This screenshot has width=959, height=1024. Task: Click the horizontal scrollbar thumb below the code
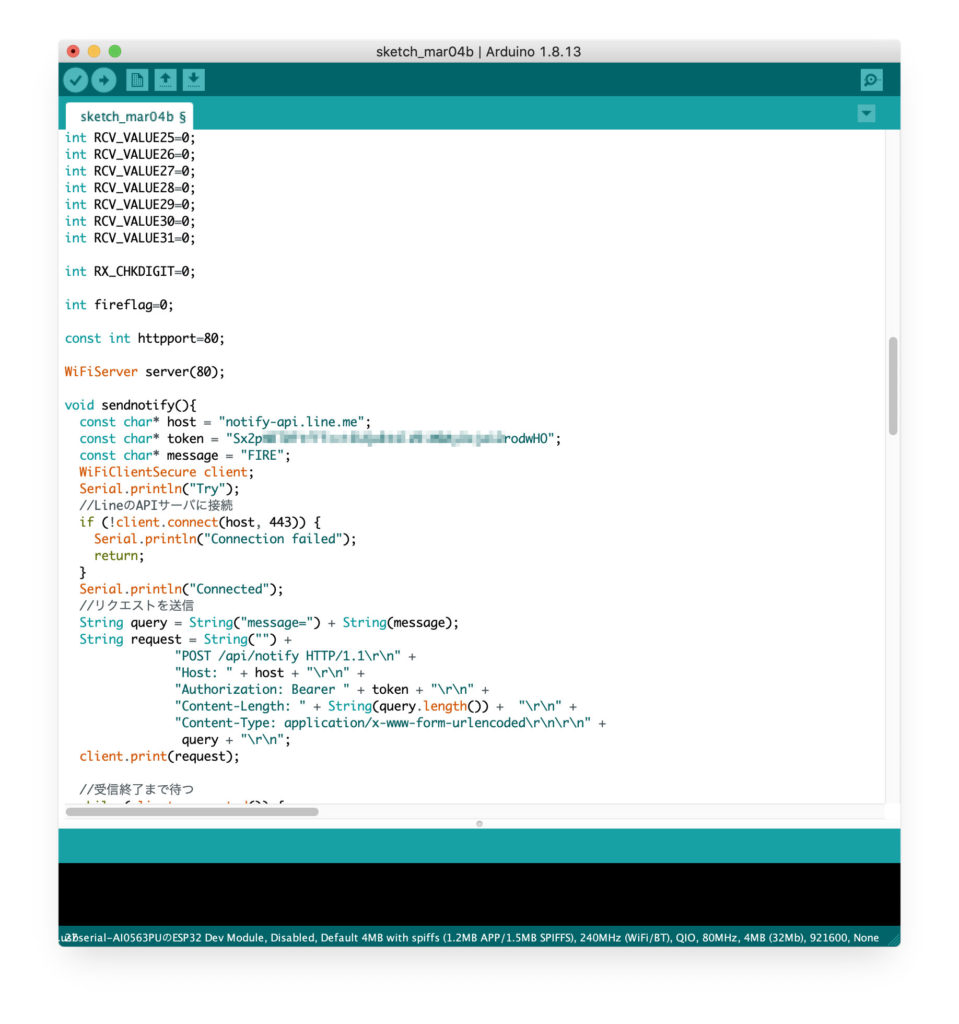pos(192,812)
